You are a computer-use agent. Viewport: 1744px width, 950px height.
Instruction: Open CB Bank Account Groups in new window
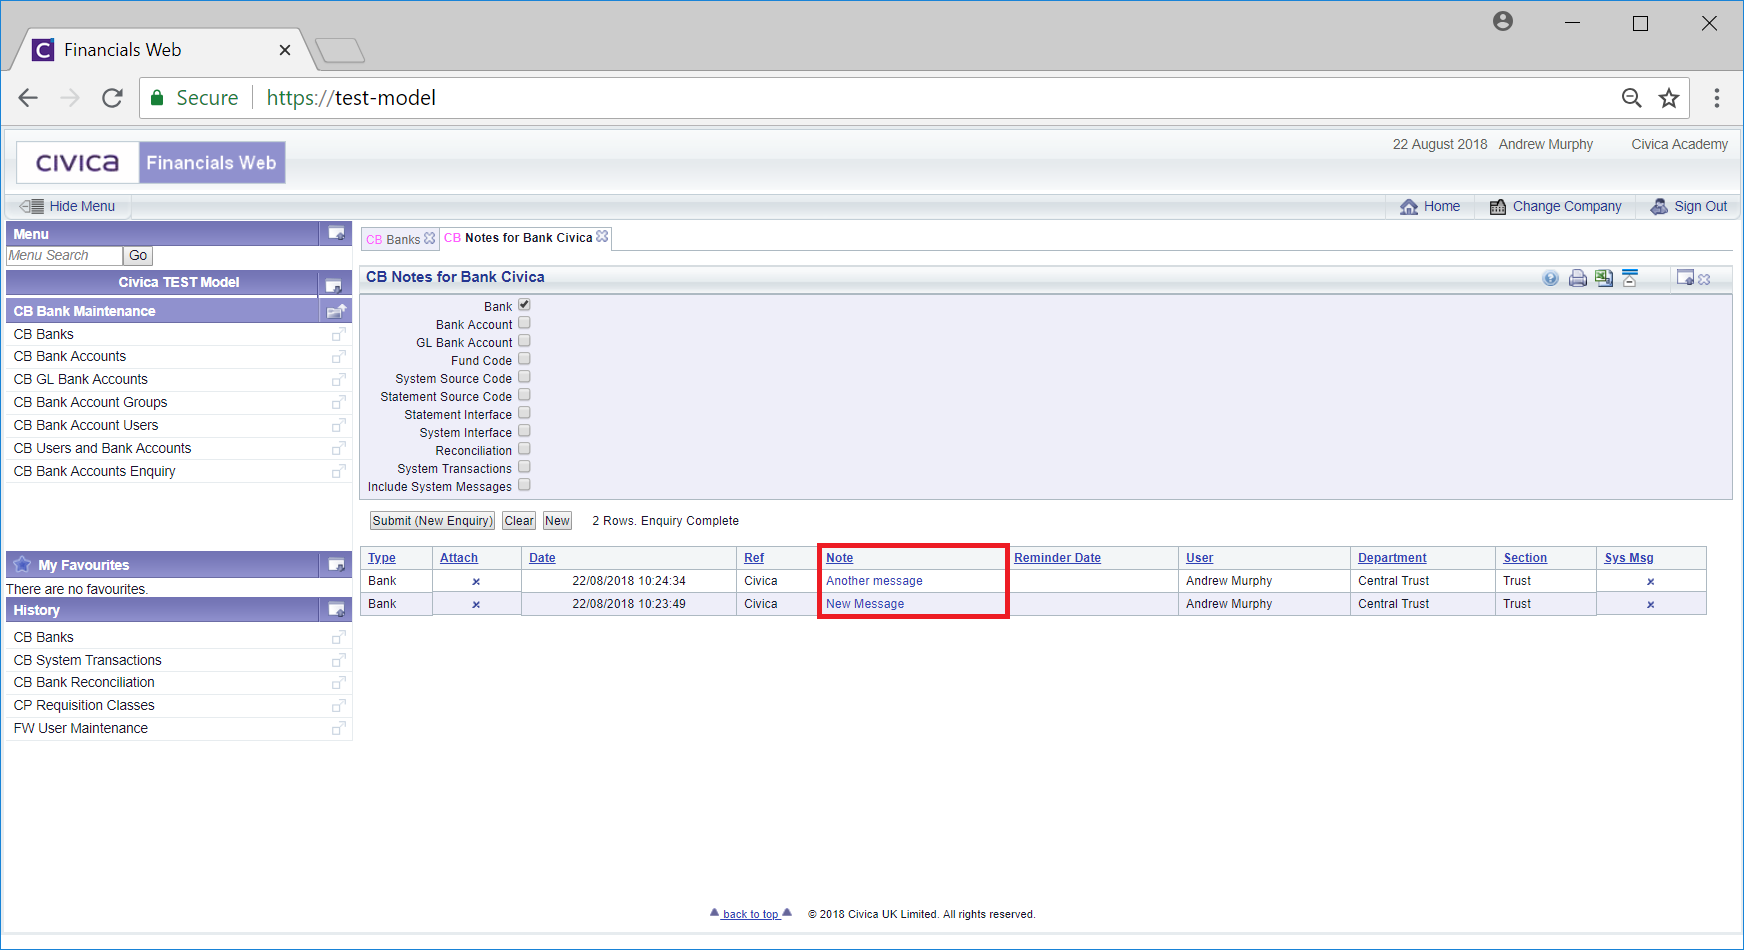(x=339, y=403)
